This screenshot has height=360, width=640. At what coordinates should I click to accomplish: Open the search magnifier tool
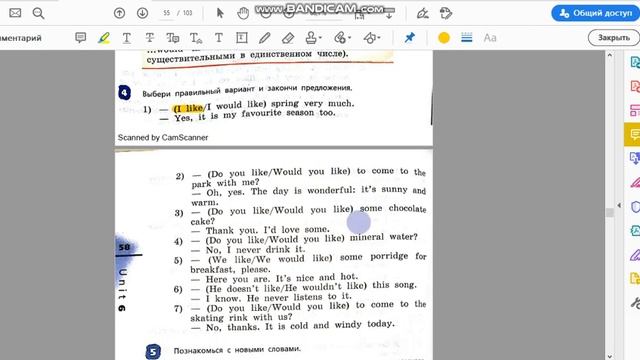pos(38,13)
